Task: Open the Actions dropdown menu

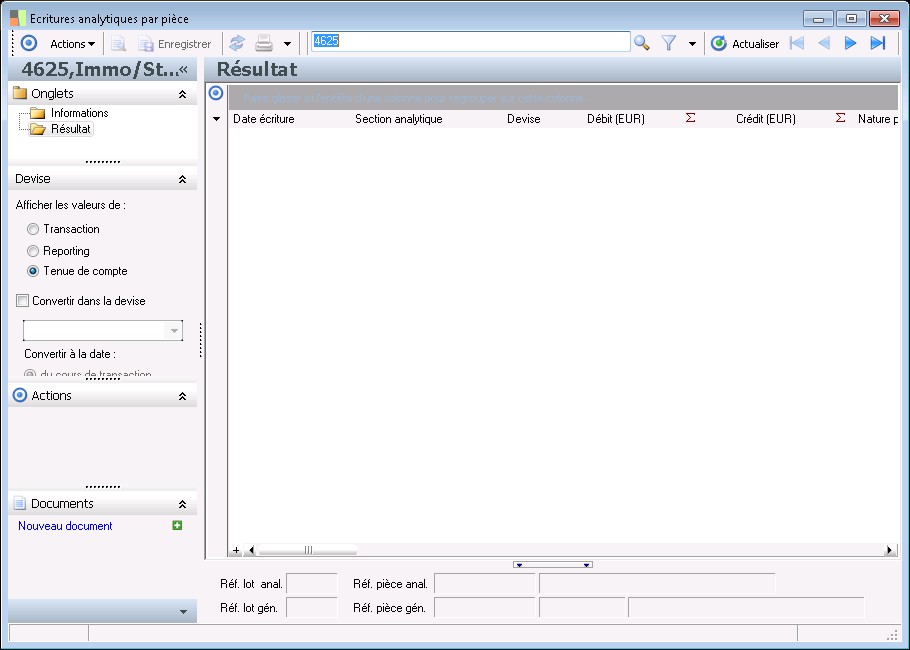Action: tap(72, 44)
